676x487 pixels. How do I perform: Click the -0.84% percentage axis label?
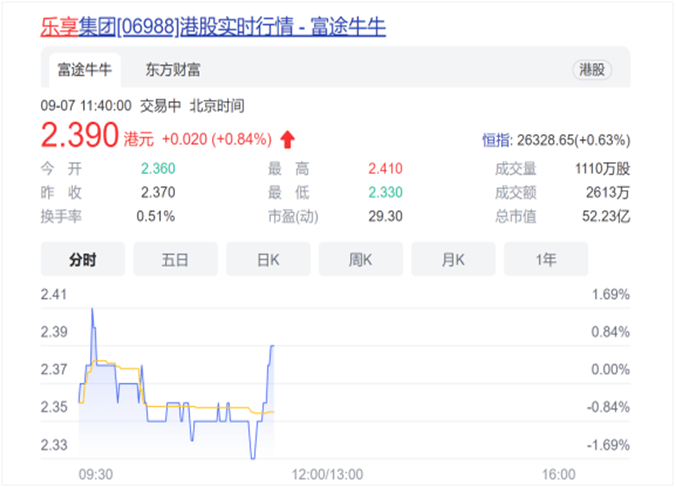[x=608, y=407]
